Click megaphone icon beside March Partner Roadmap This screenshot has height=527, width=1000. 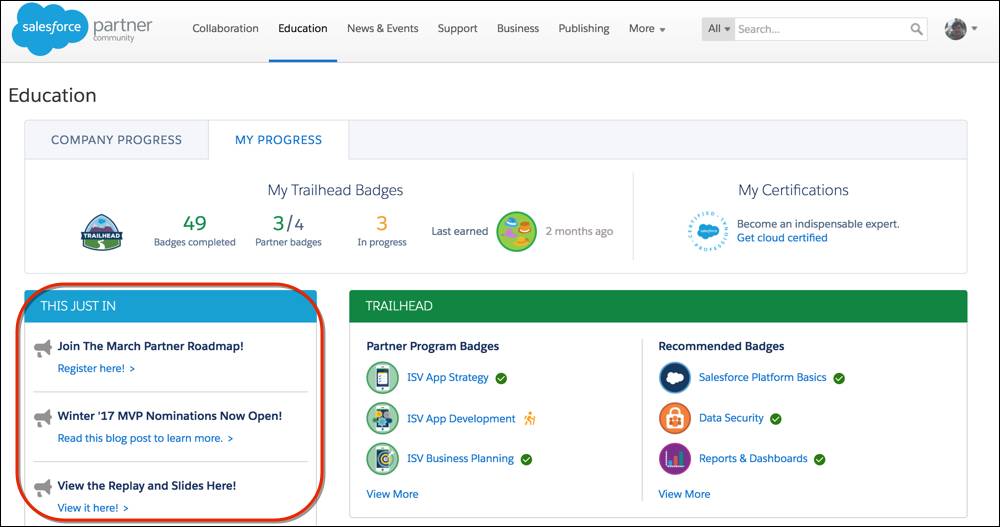(x=43, y=348)
